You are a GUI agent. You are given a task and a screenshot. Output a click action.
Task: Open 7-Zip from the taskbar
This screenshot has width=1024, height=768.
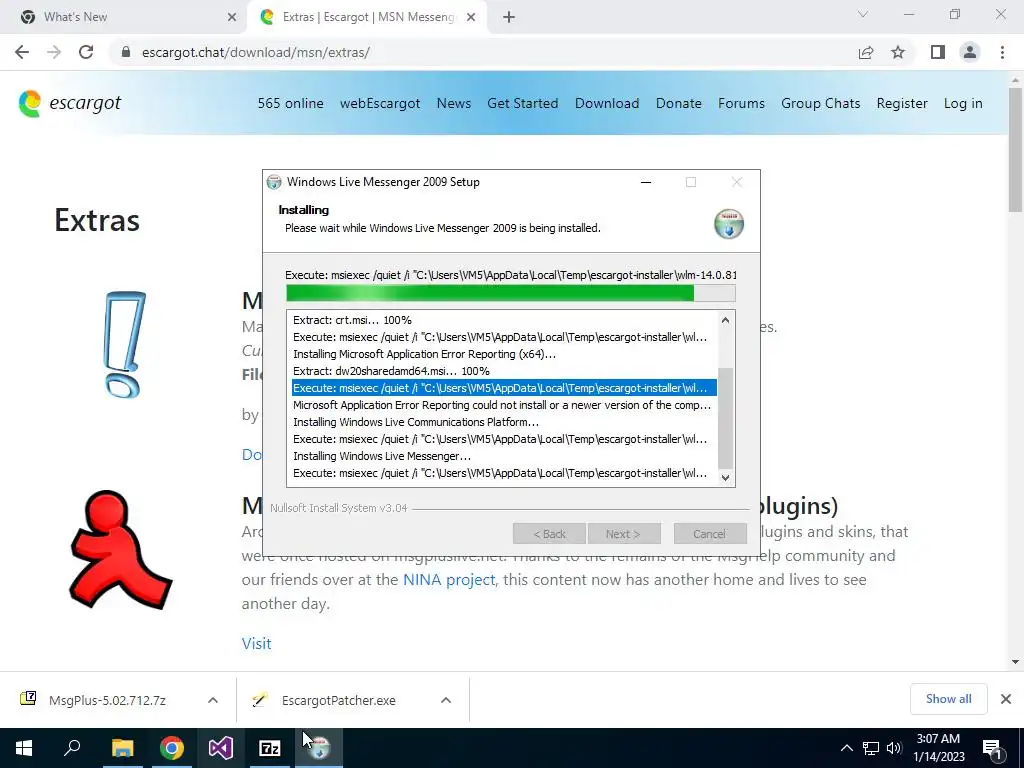tap(270, 748)
